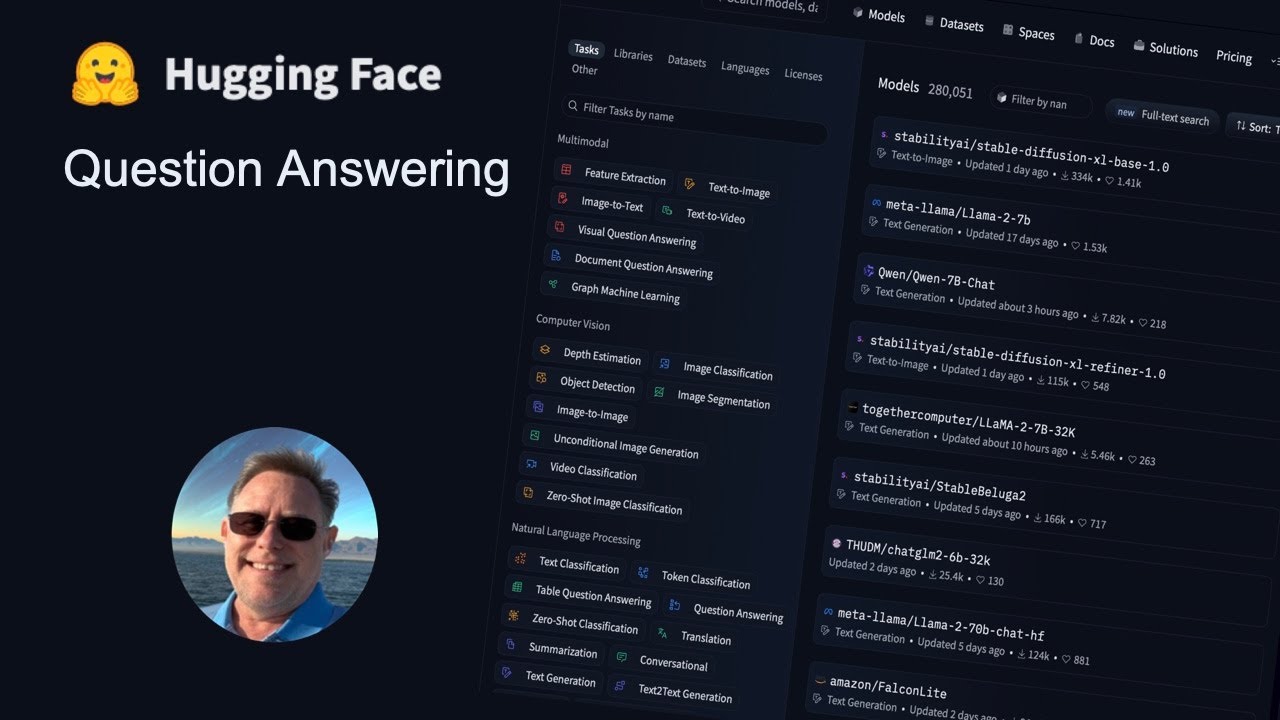This screenshot has width=1280, height=720.
Task: Switch to the Licenses filter tab
Action: coord(803,75)
